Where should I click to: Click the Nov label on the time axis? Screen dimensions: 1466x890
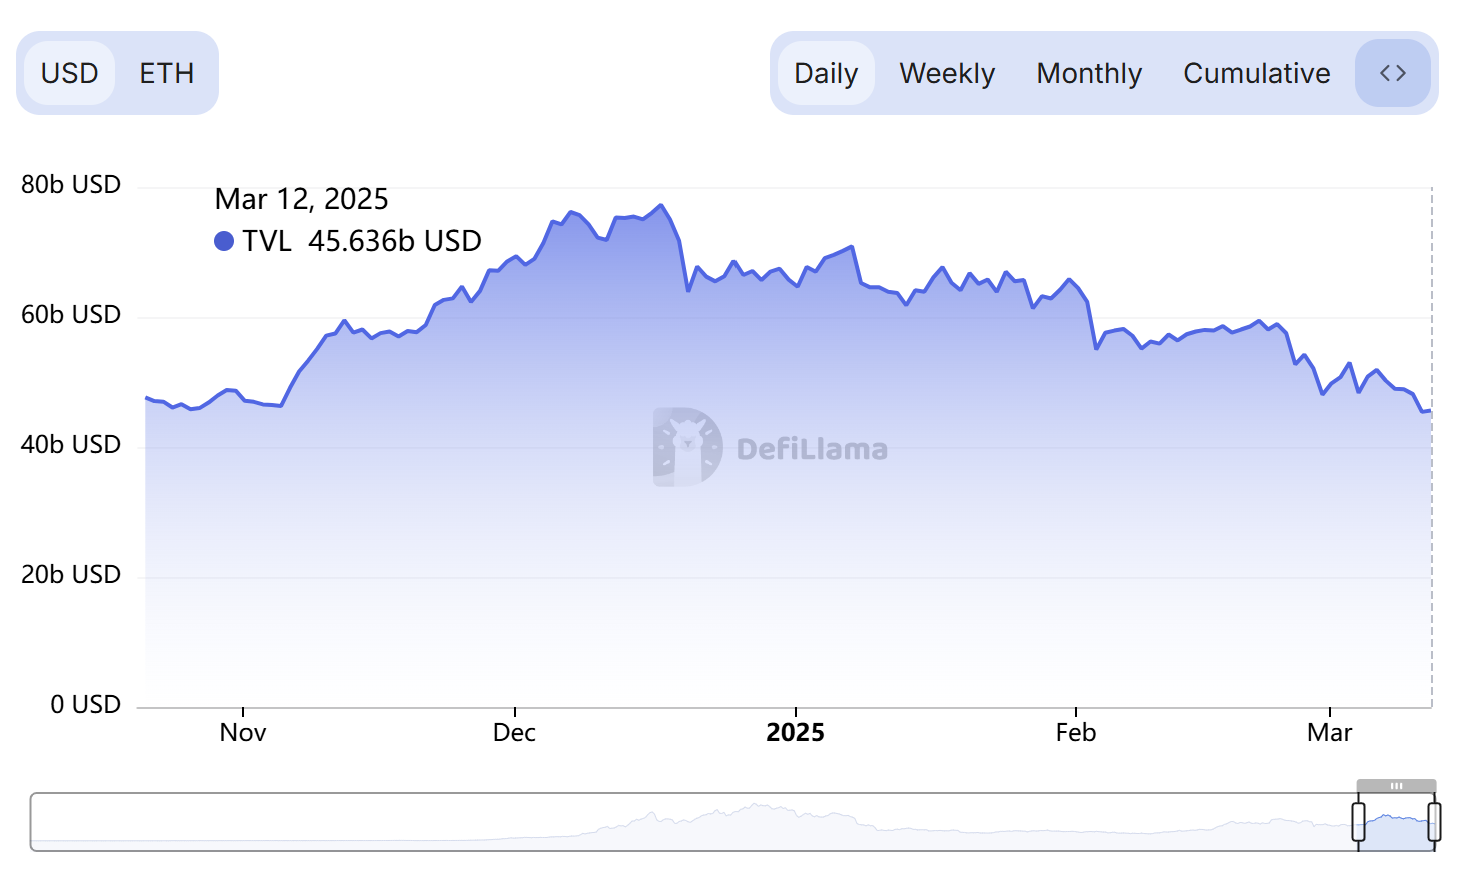(243, 733)
